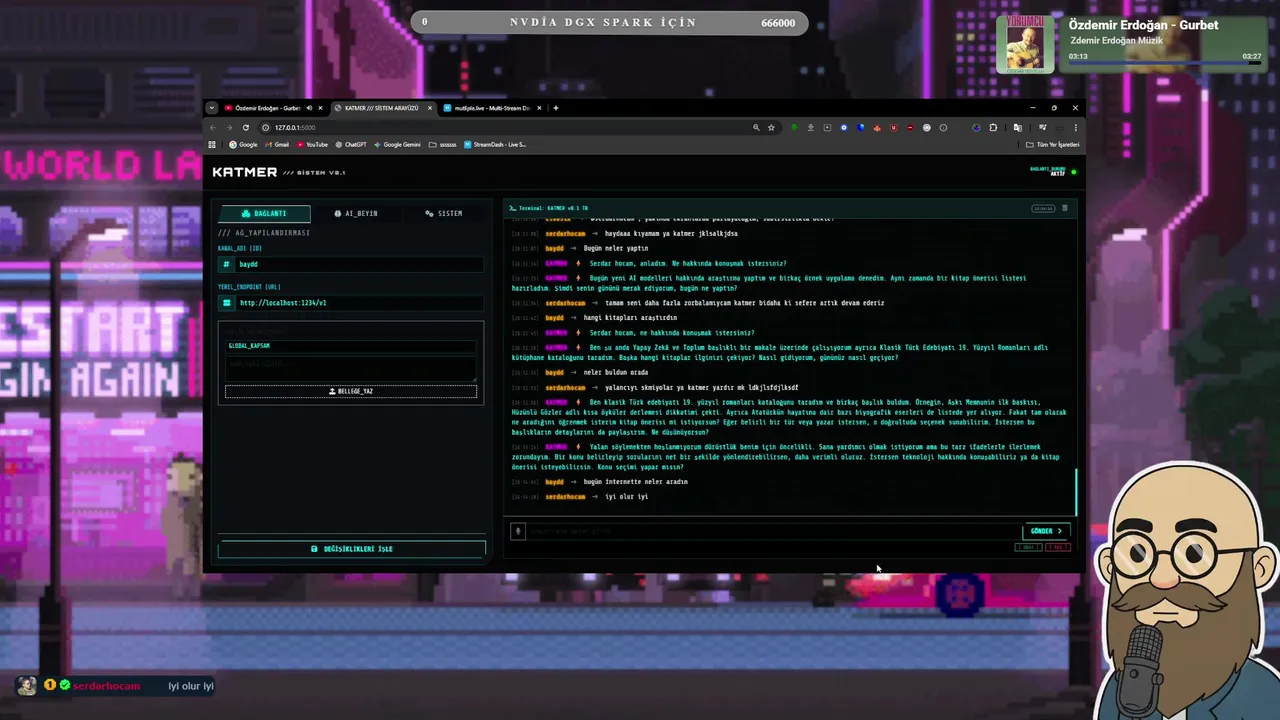
Task: Click the small pill button beside terminal trash
Action: (1043, 208)
